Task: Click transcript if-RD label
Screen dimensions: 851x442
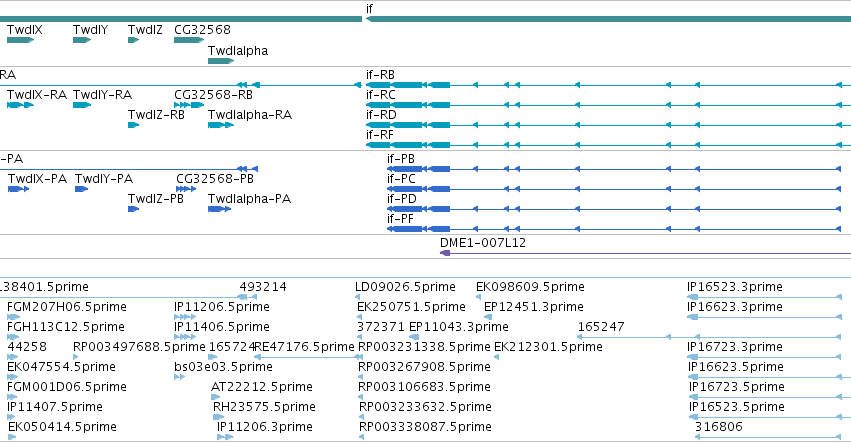Action: coord(381,115)
